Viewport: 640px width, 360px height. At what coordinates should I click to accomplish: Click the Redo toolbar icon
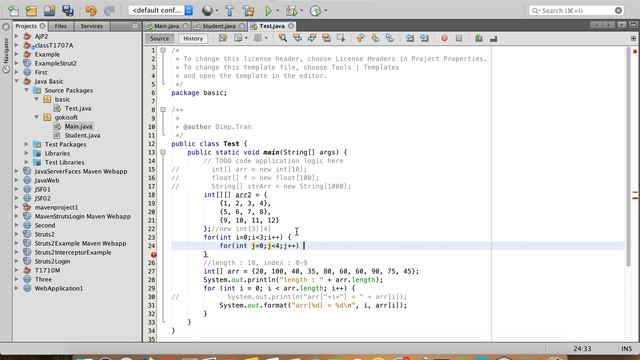(109, 11)
